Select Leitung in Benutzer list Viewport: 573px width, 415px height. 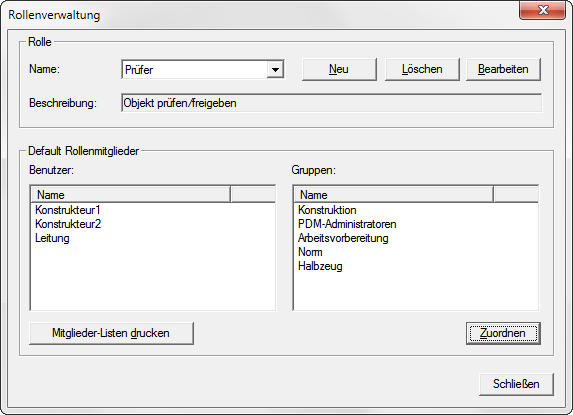(52, 238)
